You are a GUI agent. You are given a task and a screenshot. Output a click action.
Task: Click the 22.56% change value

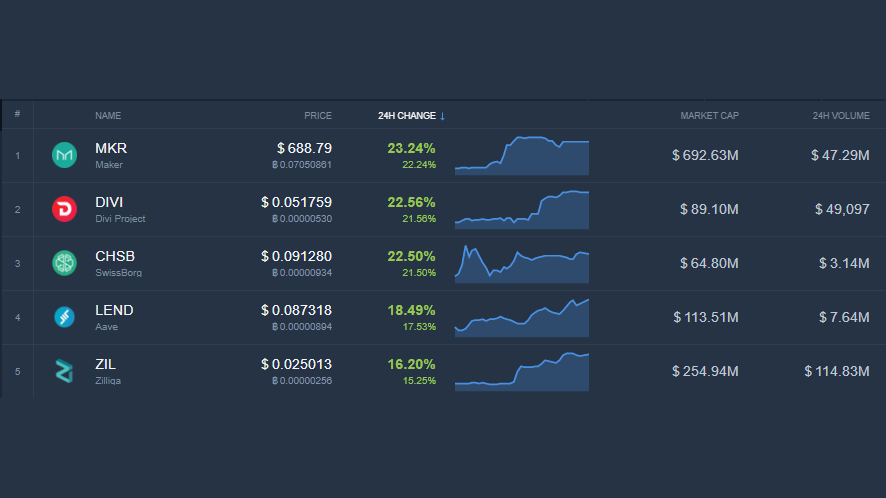click(x=411, y=202)
